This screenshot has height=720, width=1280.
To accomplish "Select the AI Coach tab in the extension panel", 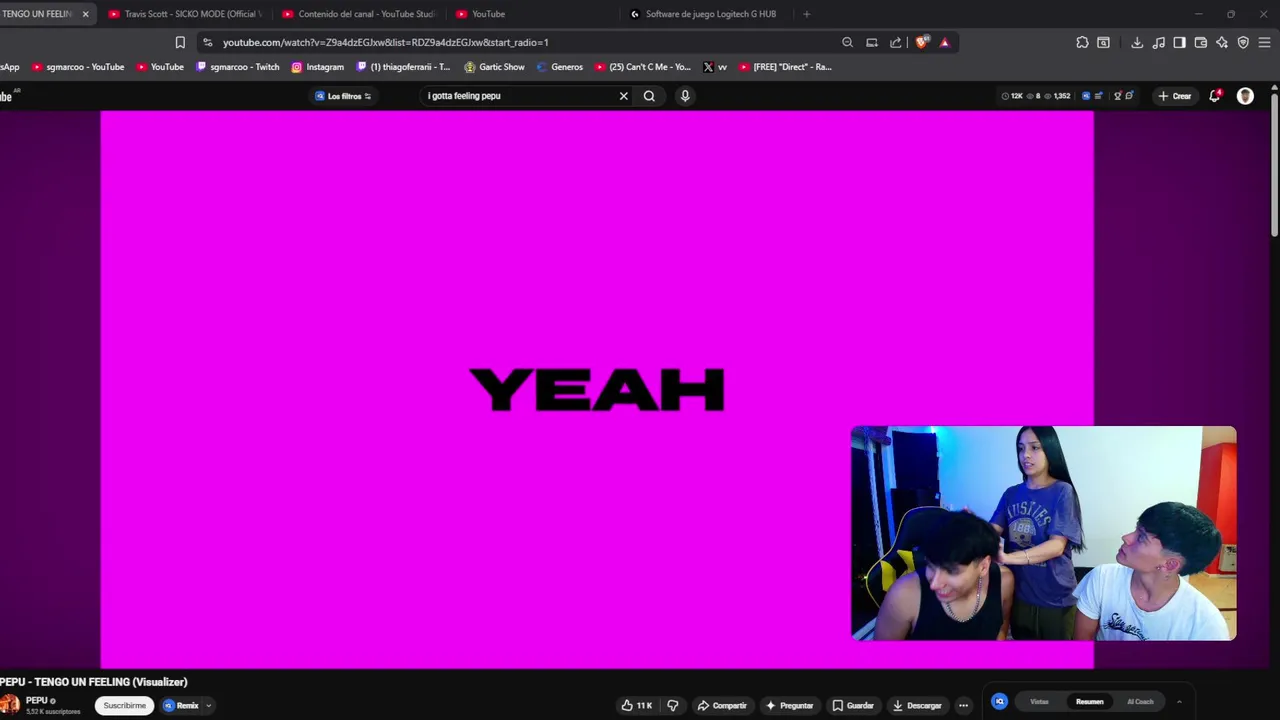I will coord(1140,702).
